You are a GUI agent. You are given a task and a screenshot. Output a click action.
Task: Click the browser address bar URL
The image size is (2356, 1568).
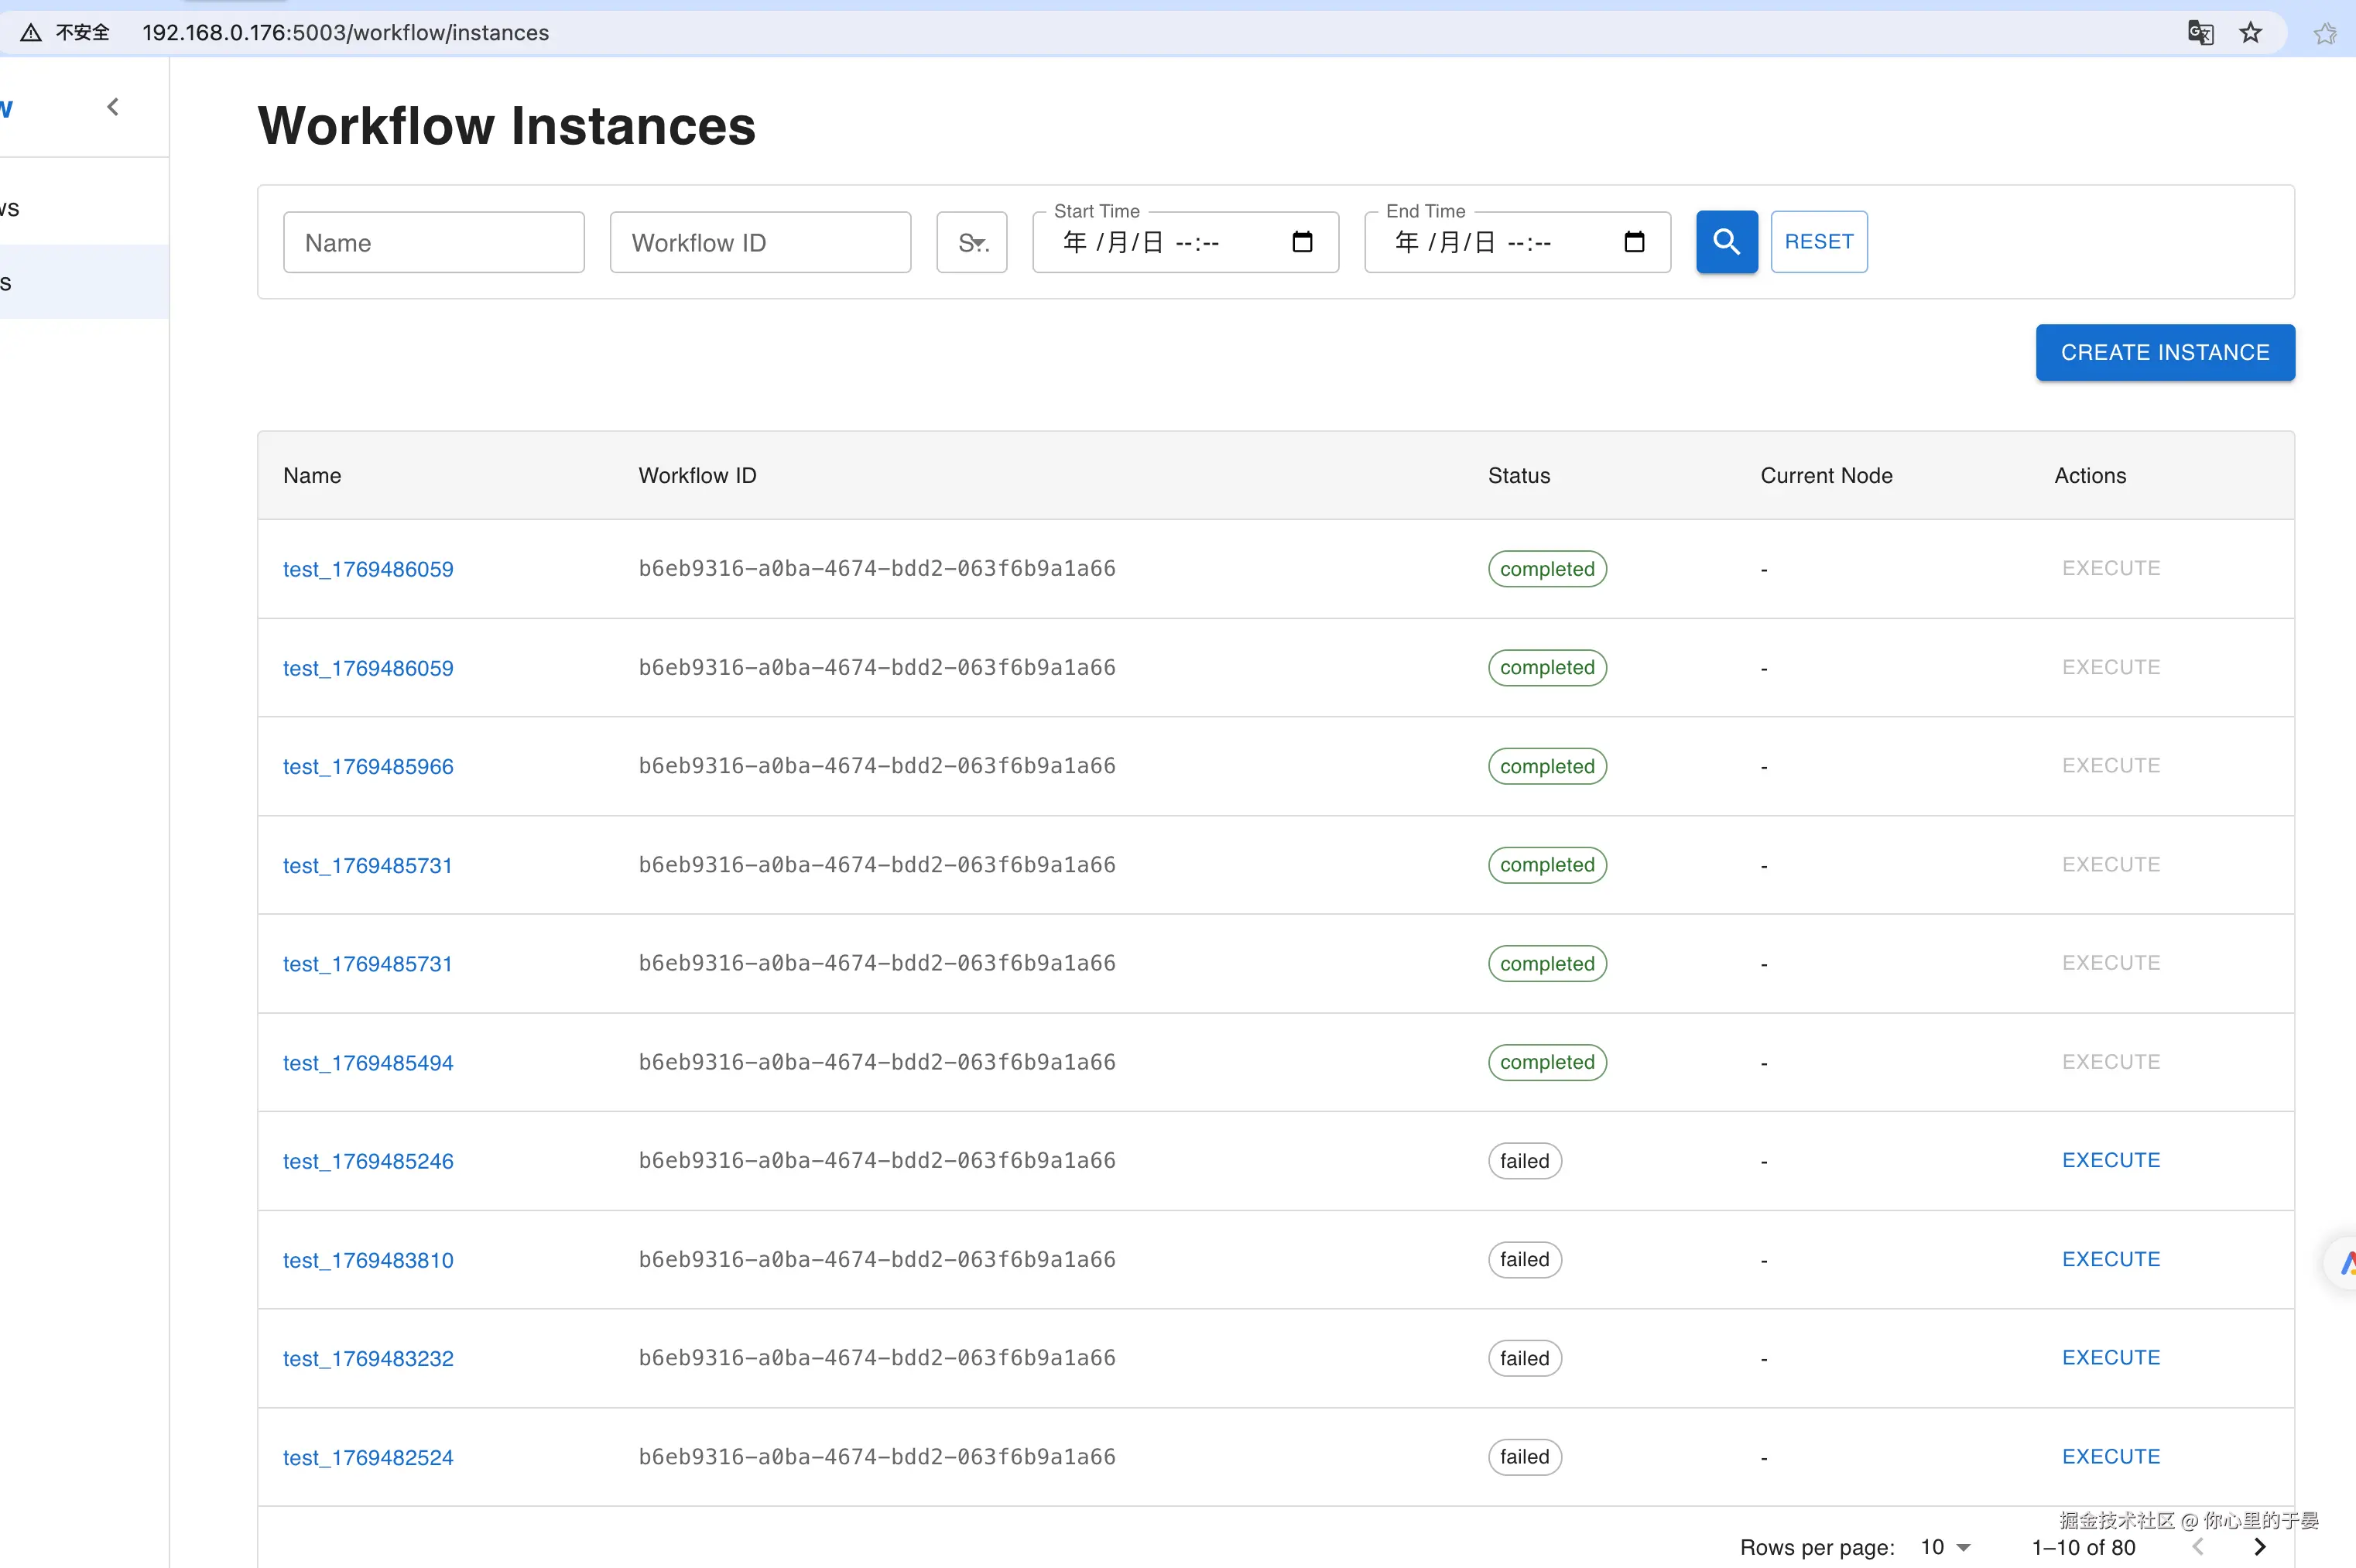coord(345,33)
